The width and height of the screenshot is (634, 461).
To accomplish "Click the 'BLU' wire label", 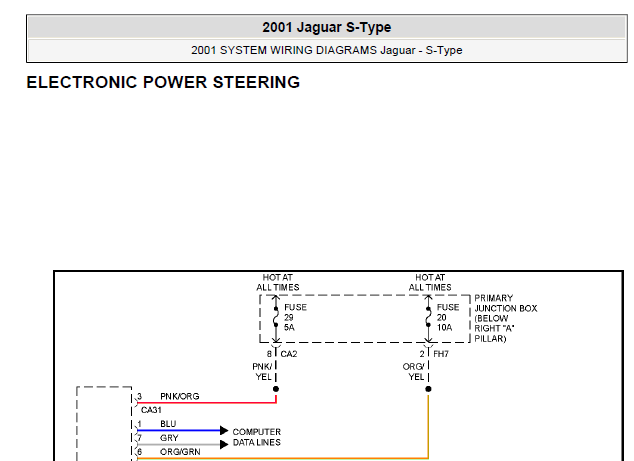I will (x=168, y=424).
